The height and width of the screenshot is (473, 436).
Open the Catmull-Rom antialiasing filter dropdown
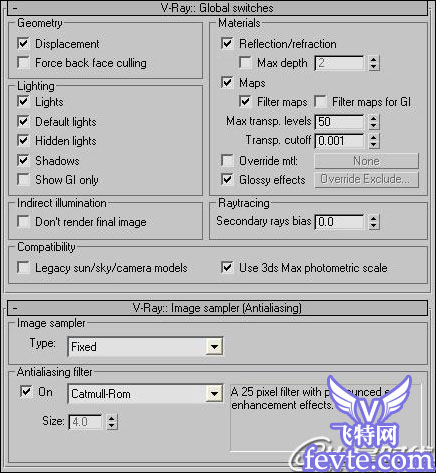[x=214, y=394]
